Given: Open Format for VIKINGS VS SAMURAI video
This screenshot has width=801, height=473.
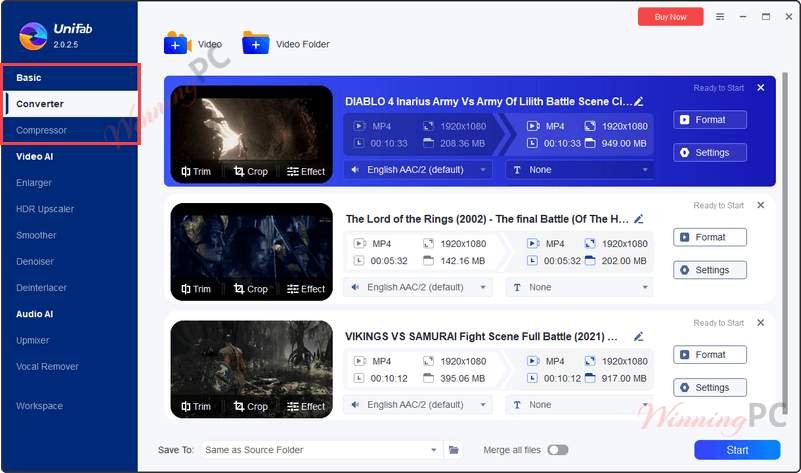Looking at the screenshot, I should [x=710, y=354].
